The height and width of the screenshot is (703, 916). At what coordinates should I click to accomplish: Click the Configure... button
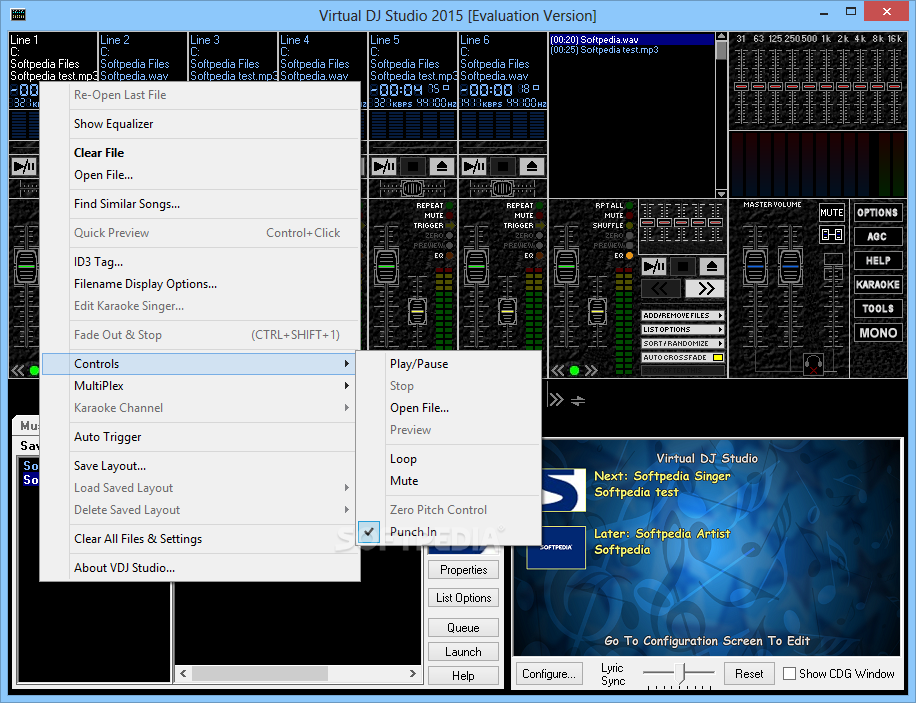coord(549,674)
